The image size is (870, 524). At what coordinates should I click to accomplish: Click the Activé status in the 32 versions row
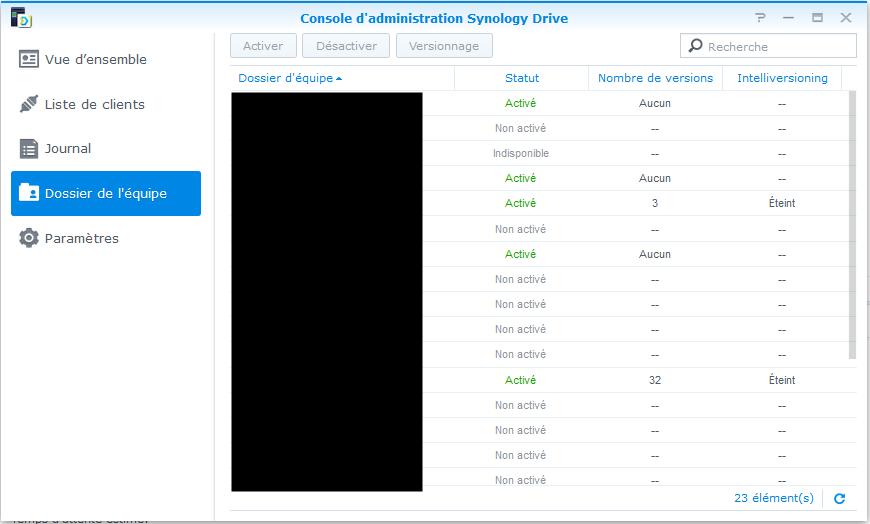point(520,380)
